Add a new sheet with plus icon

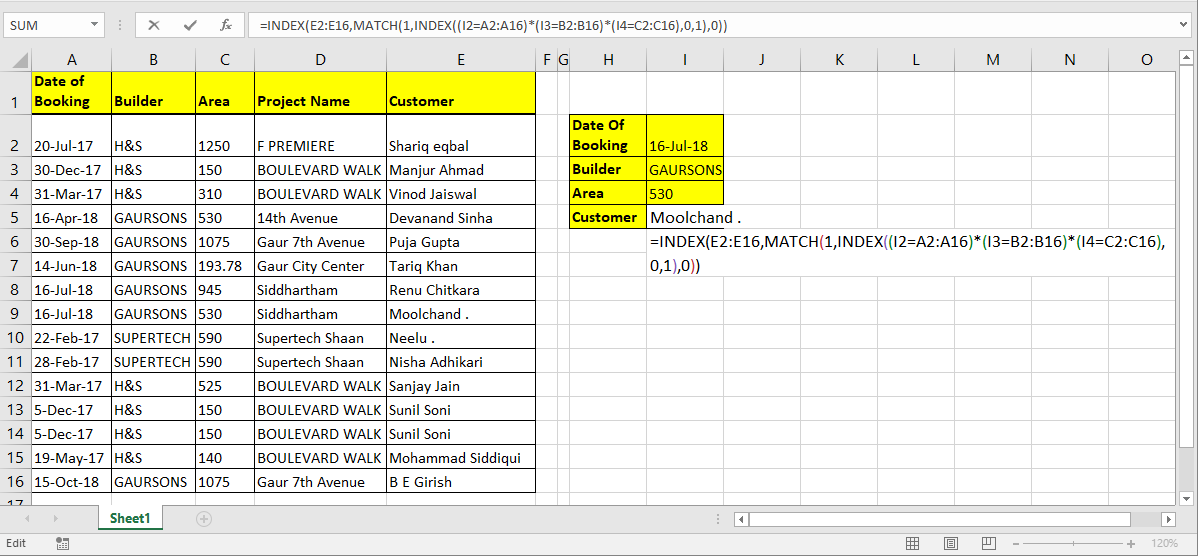click(x=203, y=519)
